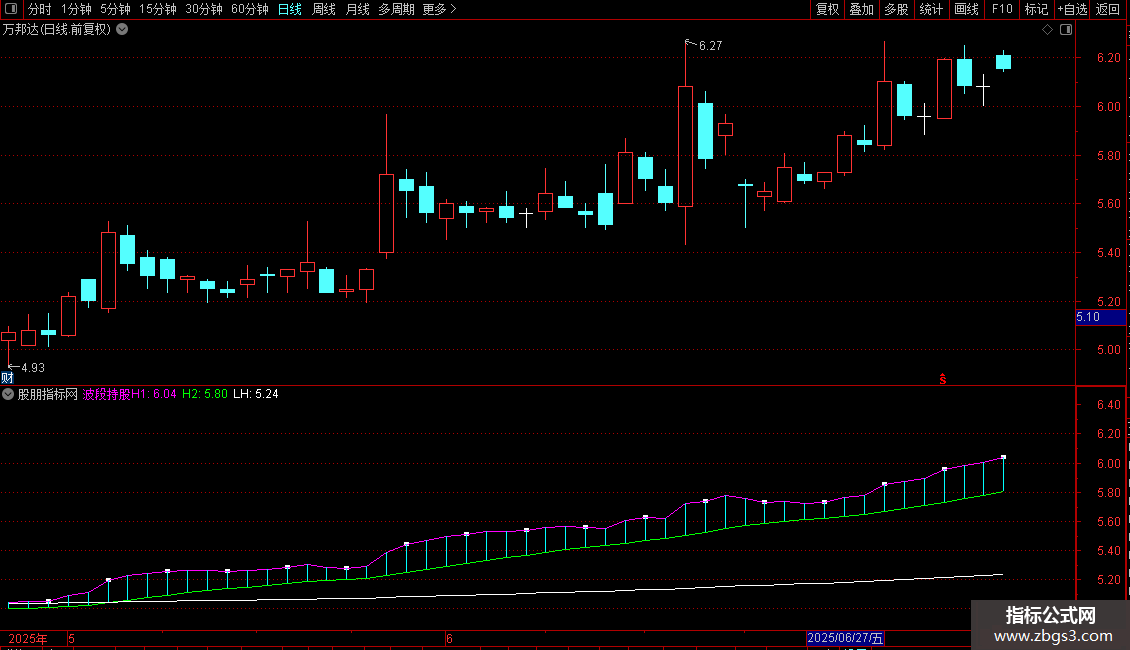Click the 万邦达(日线.前复权) chart title

pyautogui.click(x=56, y=30)
